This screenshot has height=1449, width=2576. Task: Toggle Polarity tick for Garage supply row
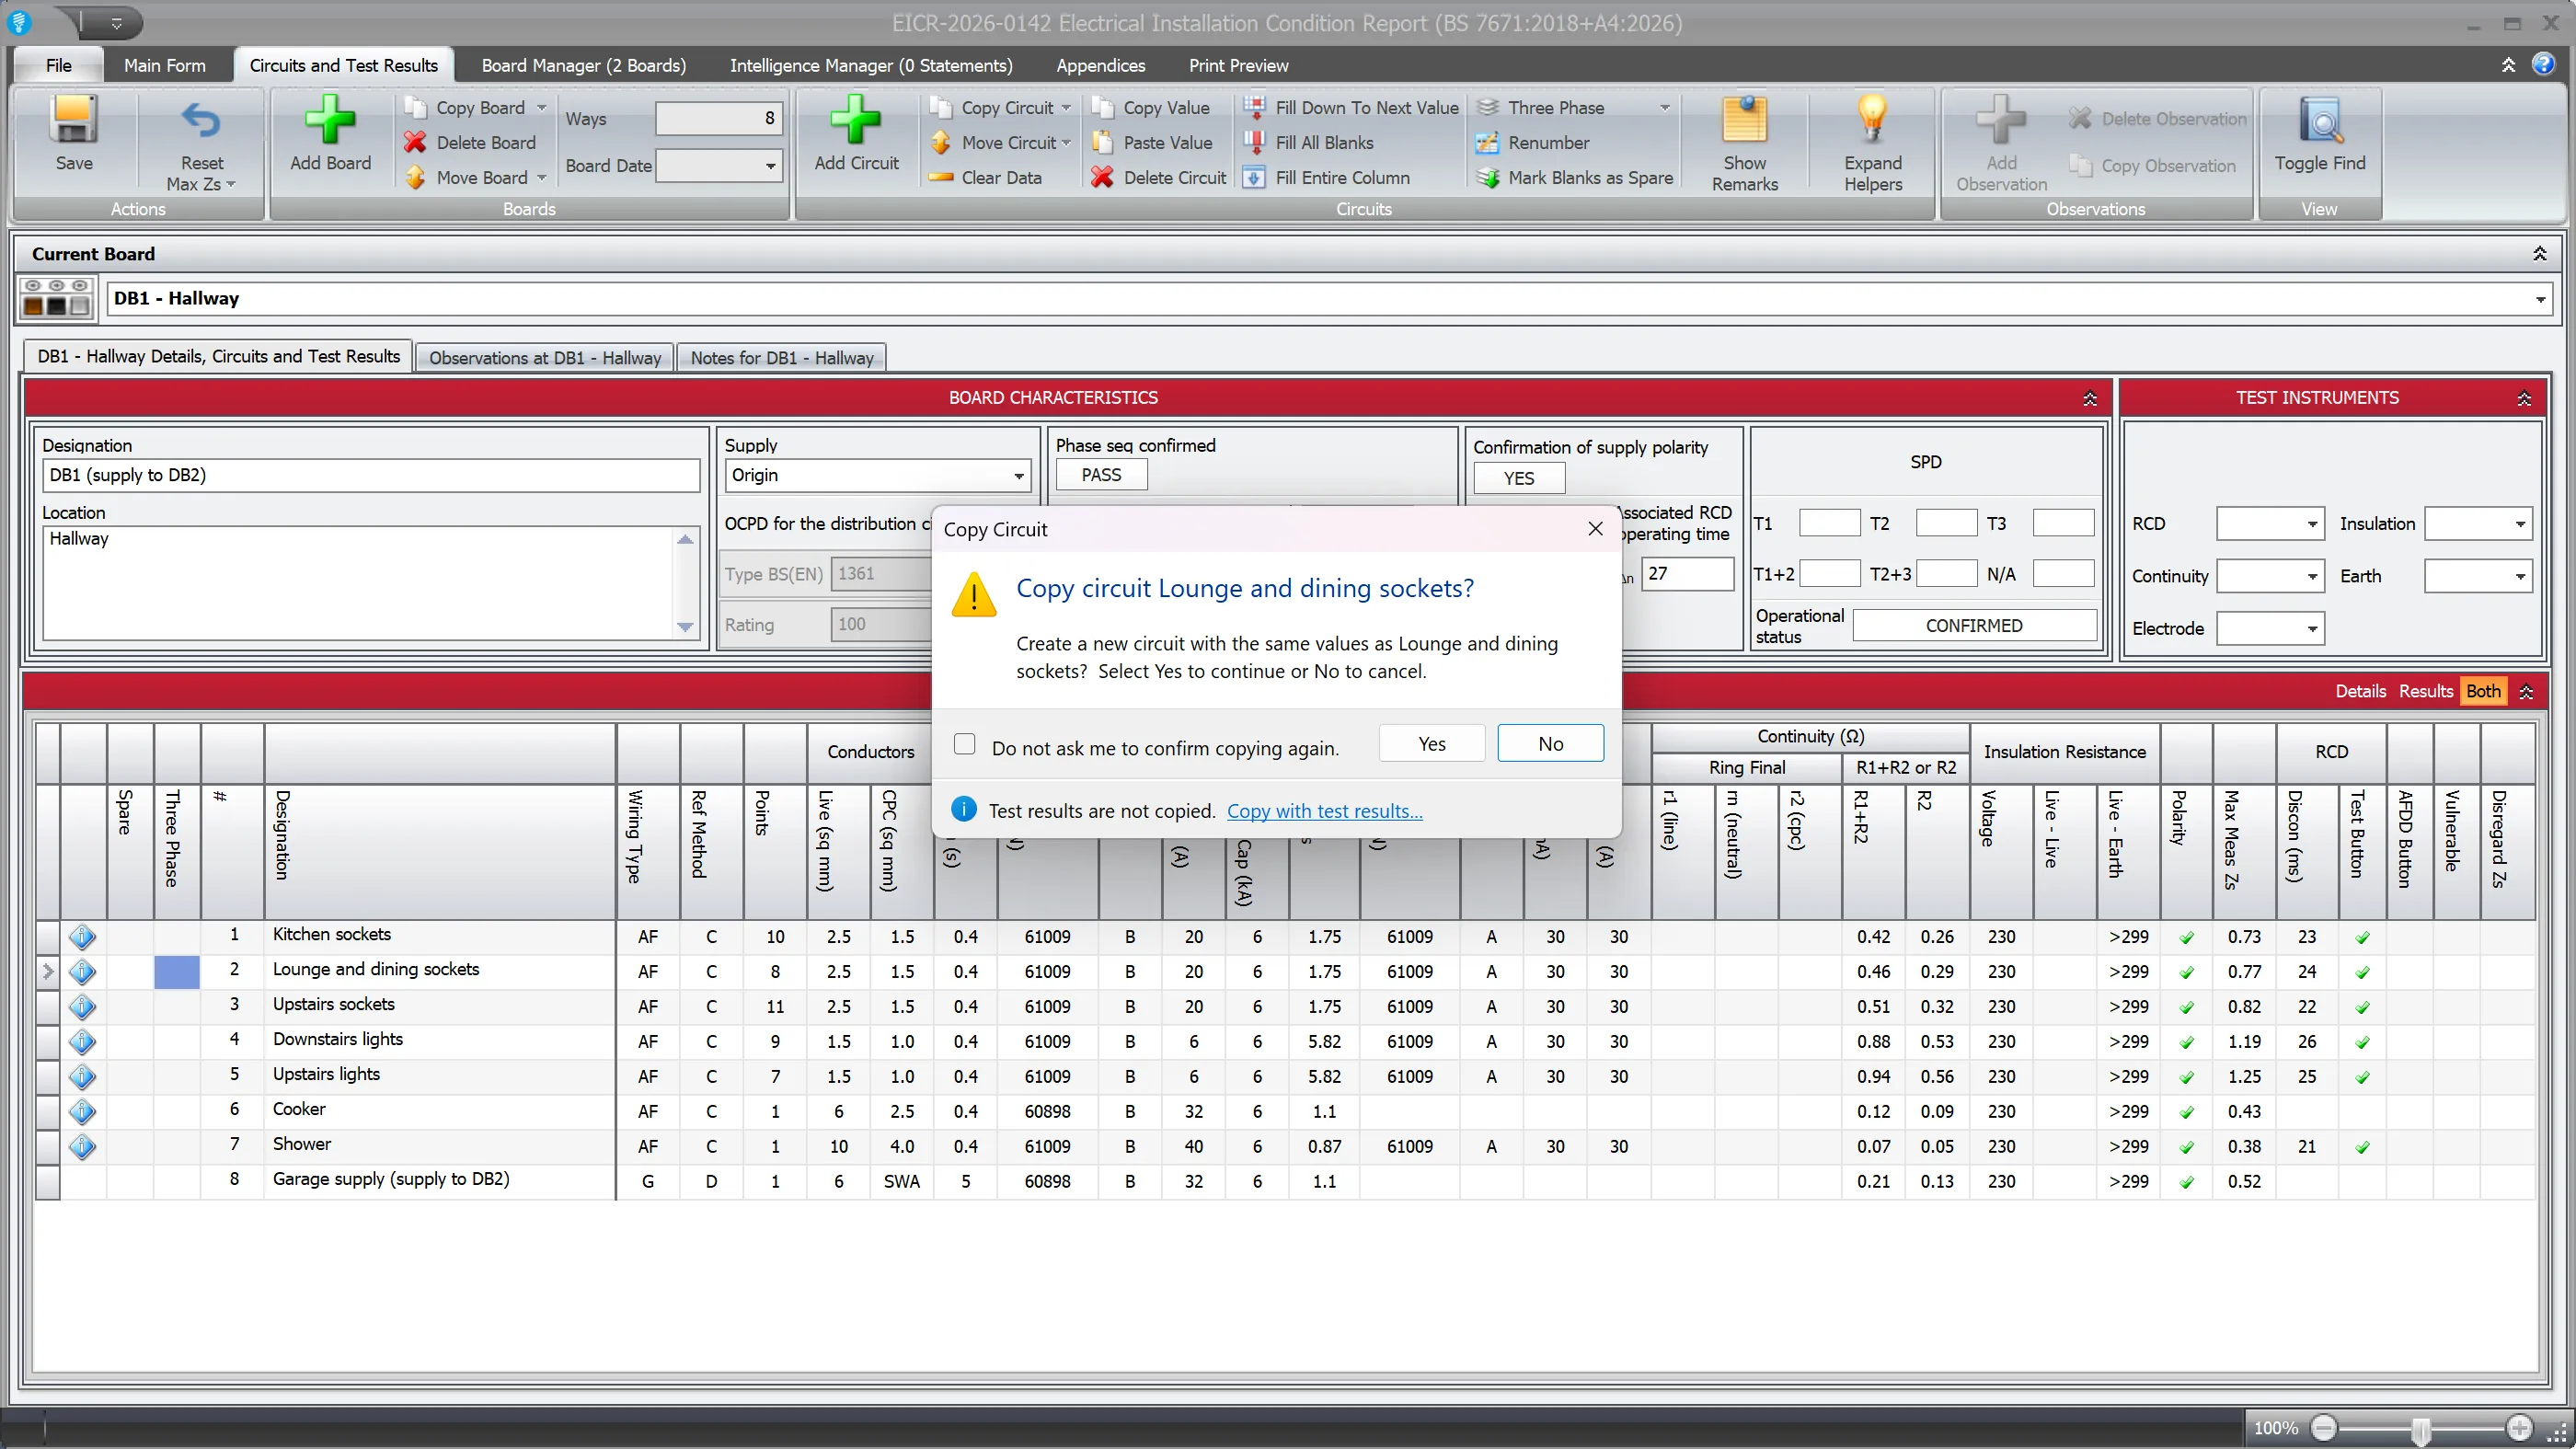[x=2187, y=1182]
